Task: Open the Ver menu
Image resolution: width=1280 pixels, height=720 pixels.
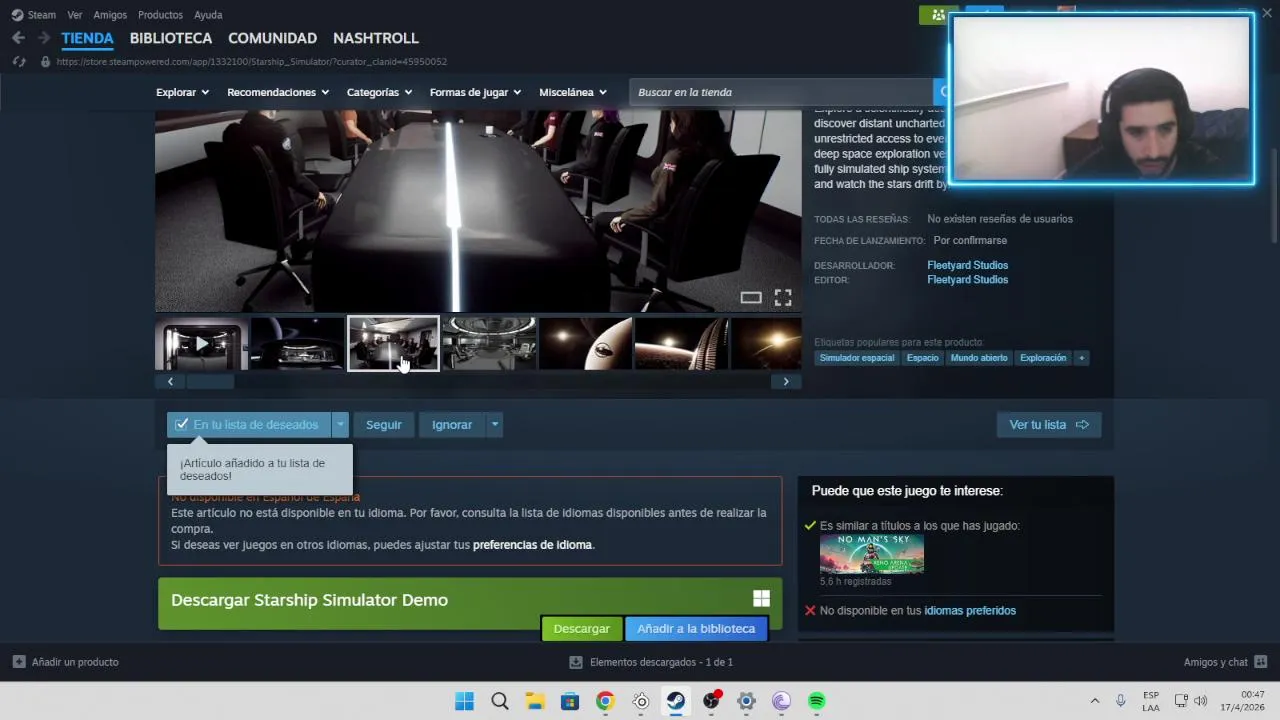Action: coord(75,15)
